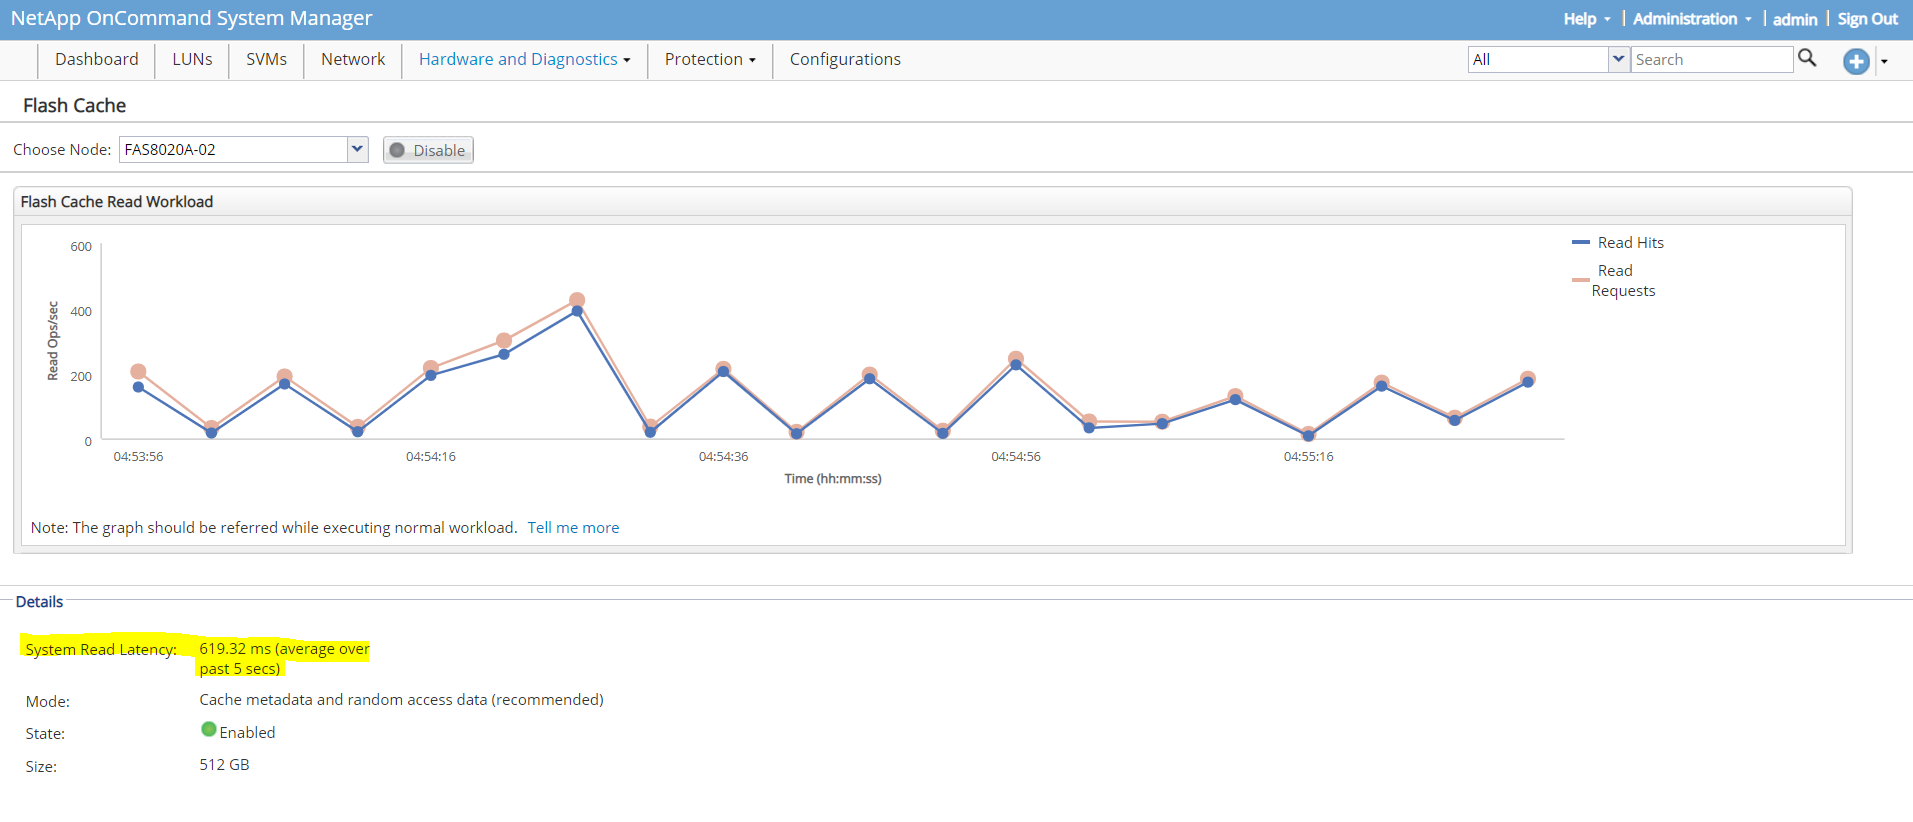Screen dimensions: 1913x822
Task: Open the All search filter dropdown
Action: coord(1617,59)
